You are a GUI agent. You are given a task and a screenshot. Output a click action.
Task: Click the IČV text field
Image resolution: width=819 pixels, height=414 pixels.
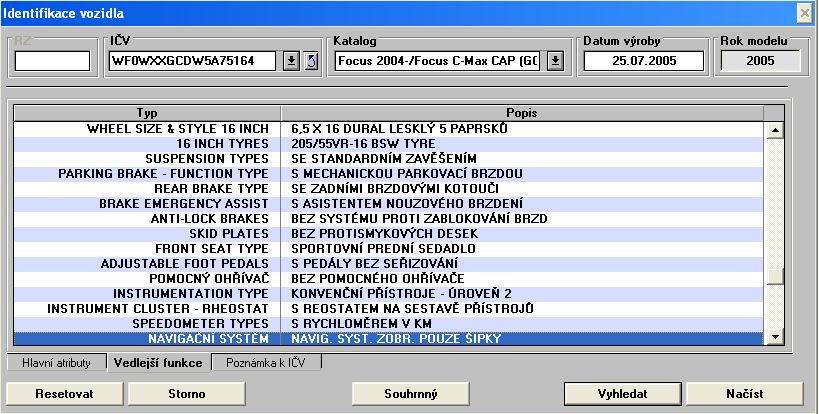(x=194, y=61)
